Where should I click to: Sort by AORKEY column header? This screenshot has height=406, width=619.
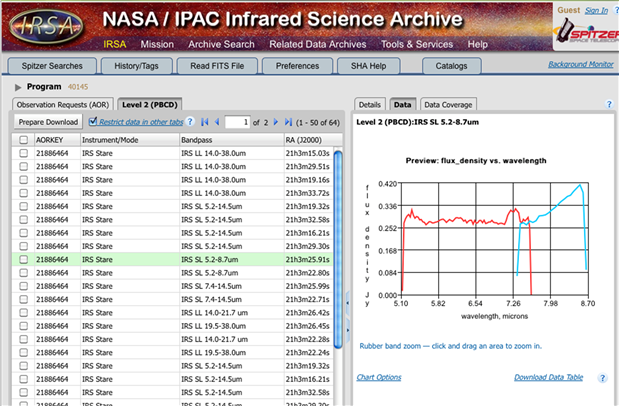57,140
